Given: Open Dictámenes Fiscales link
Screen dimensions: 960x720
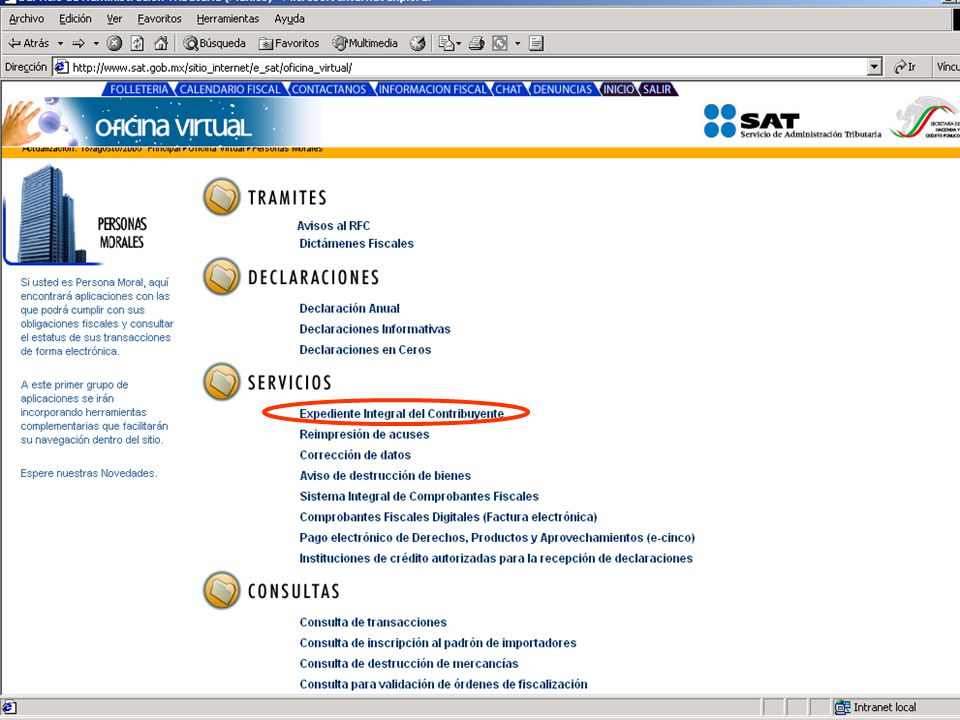Looking at the screenshot, I should click(x=356, y=244).
